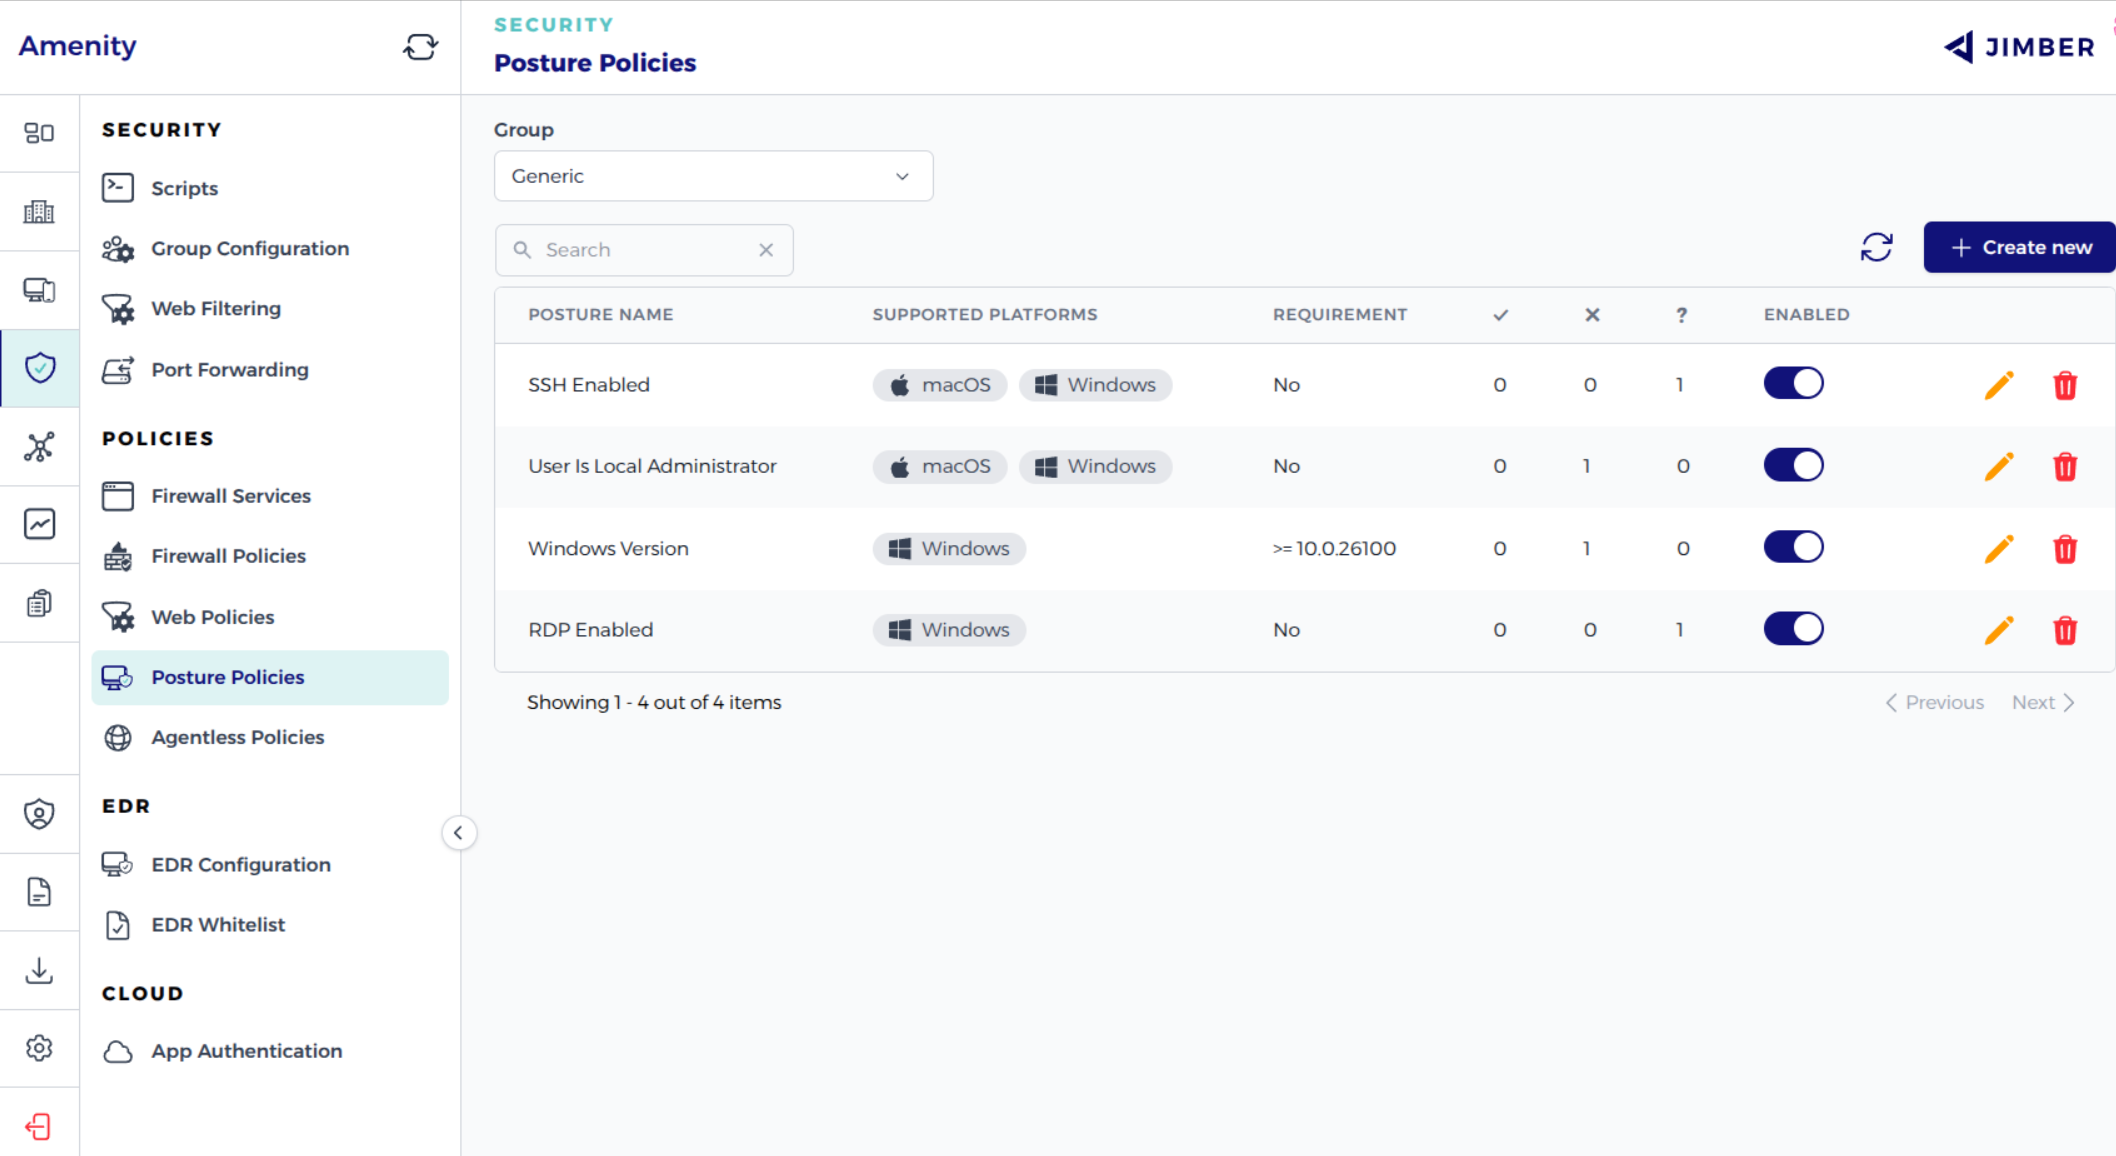Open the analytics chart icon in rail
Screen dimensions: 2116x1156
click(x=39, y=524)
